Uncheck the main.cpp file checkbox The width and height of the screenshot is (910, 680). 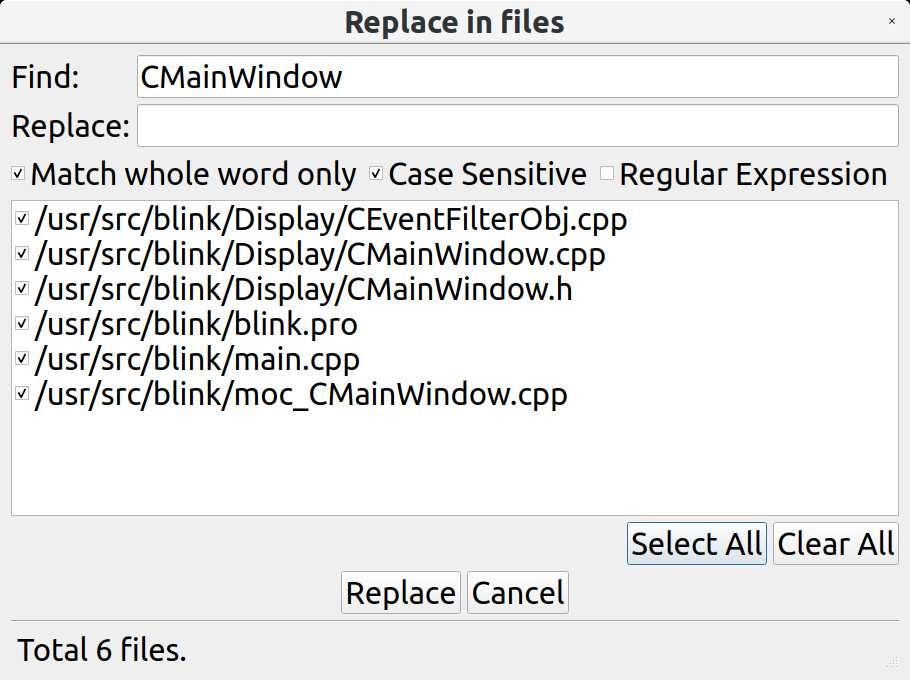point(22,359)
